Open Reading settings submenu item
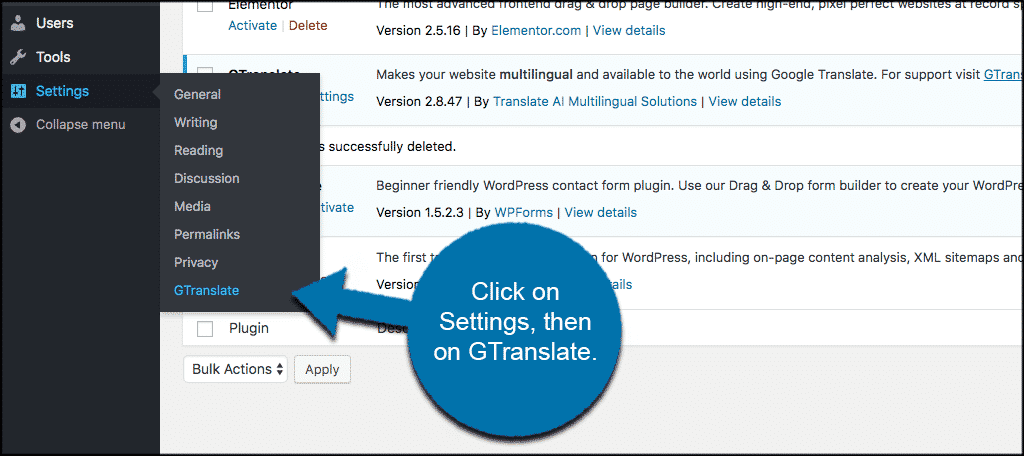 point(198,151)
